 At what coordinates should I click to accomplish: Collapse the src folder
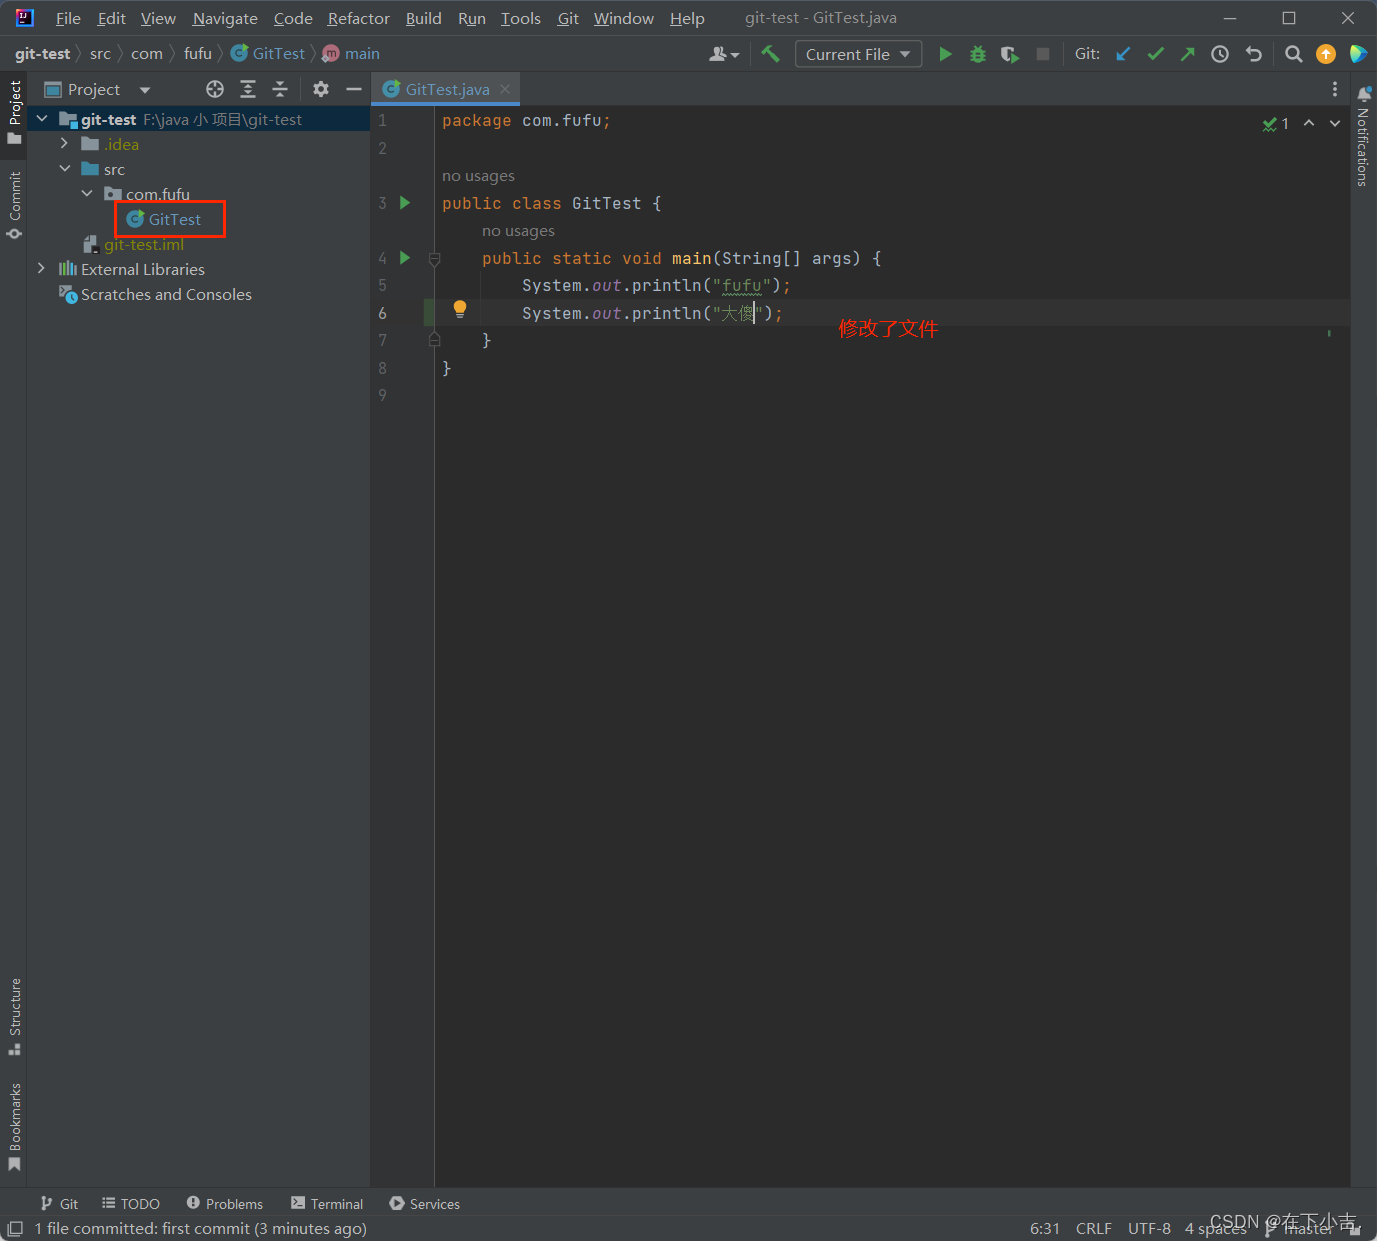(65, 169)
